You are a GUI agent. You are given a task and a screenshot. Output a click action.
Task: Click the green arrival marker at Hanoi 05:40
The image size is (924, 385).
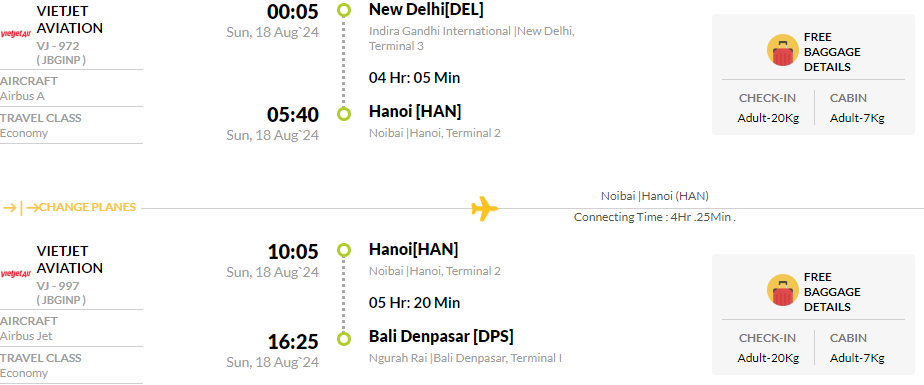(344, 114)
